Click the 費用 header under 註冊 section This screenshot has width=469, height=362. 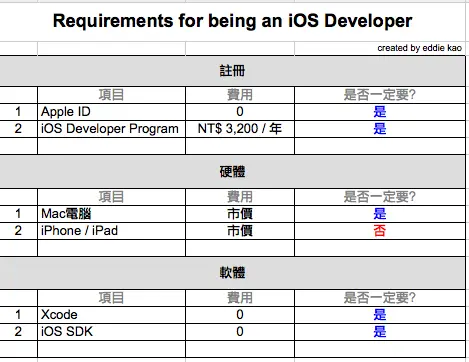tap(240, 95)
